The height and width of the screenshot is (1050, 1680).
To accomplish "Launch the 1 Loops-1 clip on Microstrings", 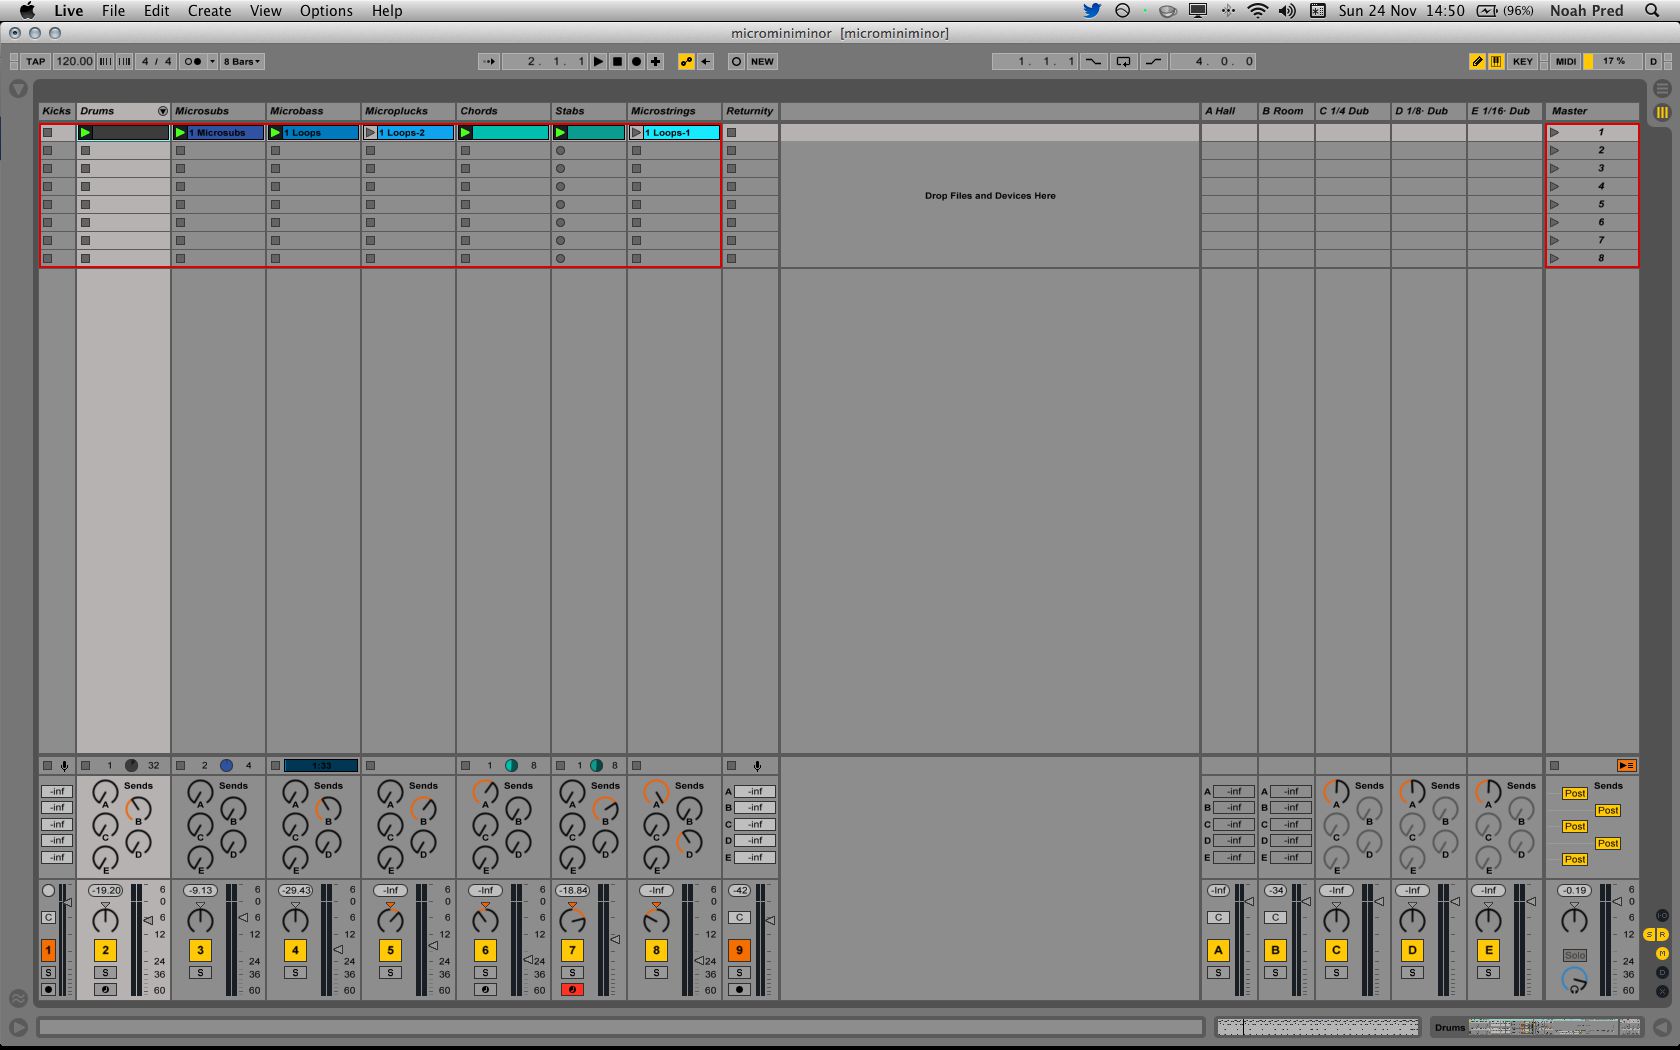I will pyautogui.click(x=636, y=132).
